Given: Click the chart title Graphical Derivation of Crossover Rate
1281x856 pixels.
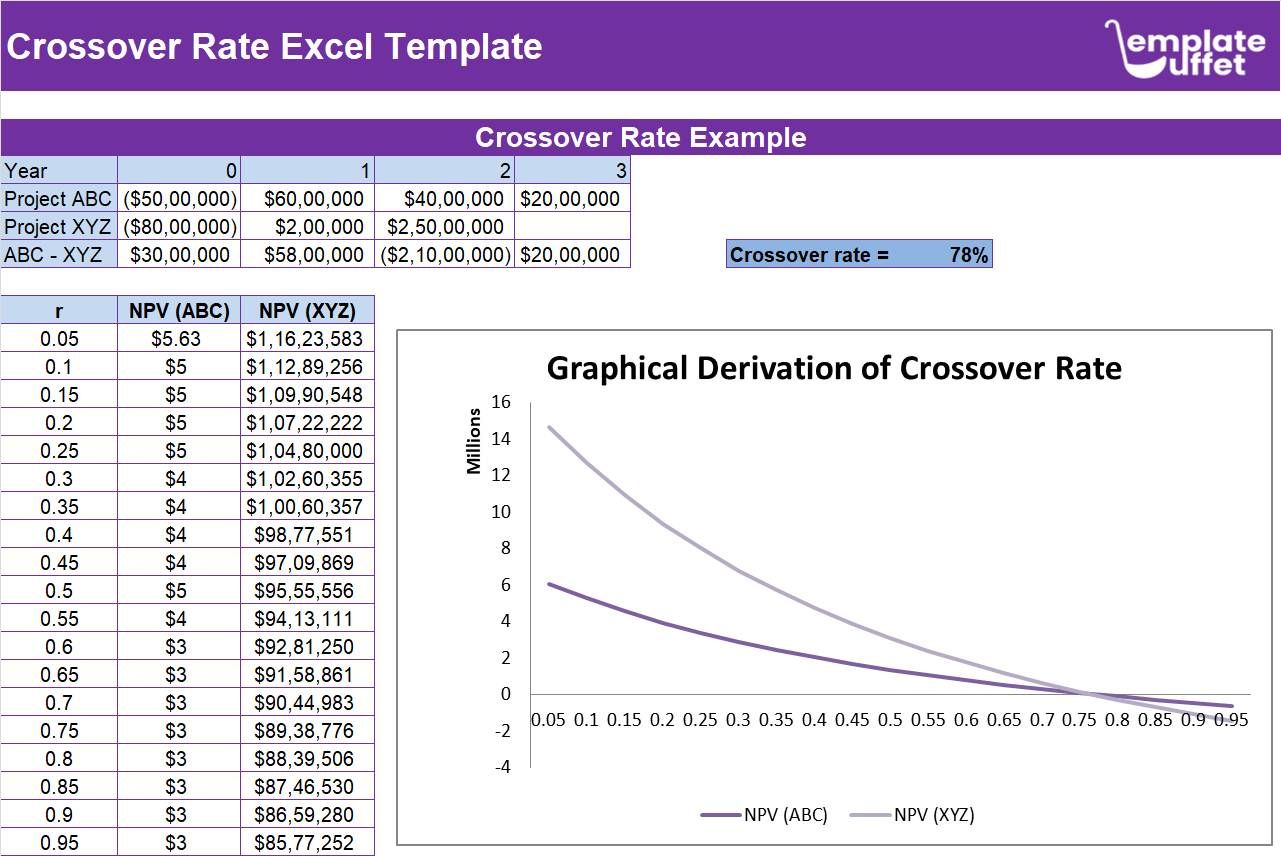Looking at the screenshot, I should [x=835, y=368].
